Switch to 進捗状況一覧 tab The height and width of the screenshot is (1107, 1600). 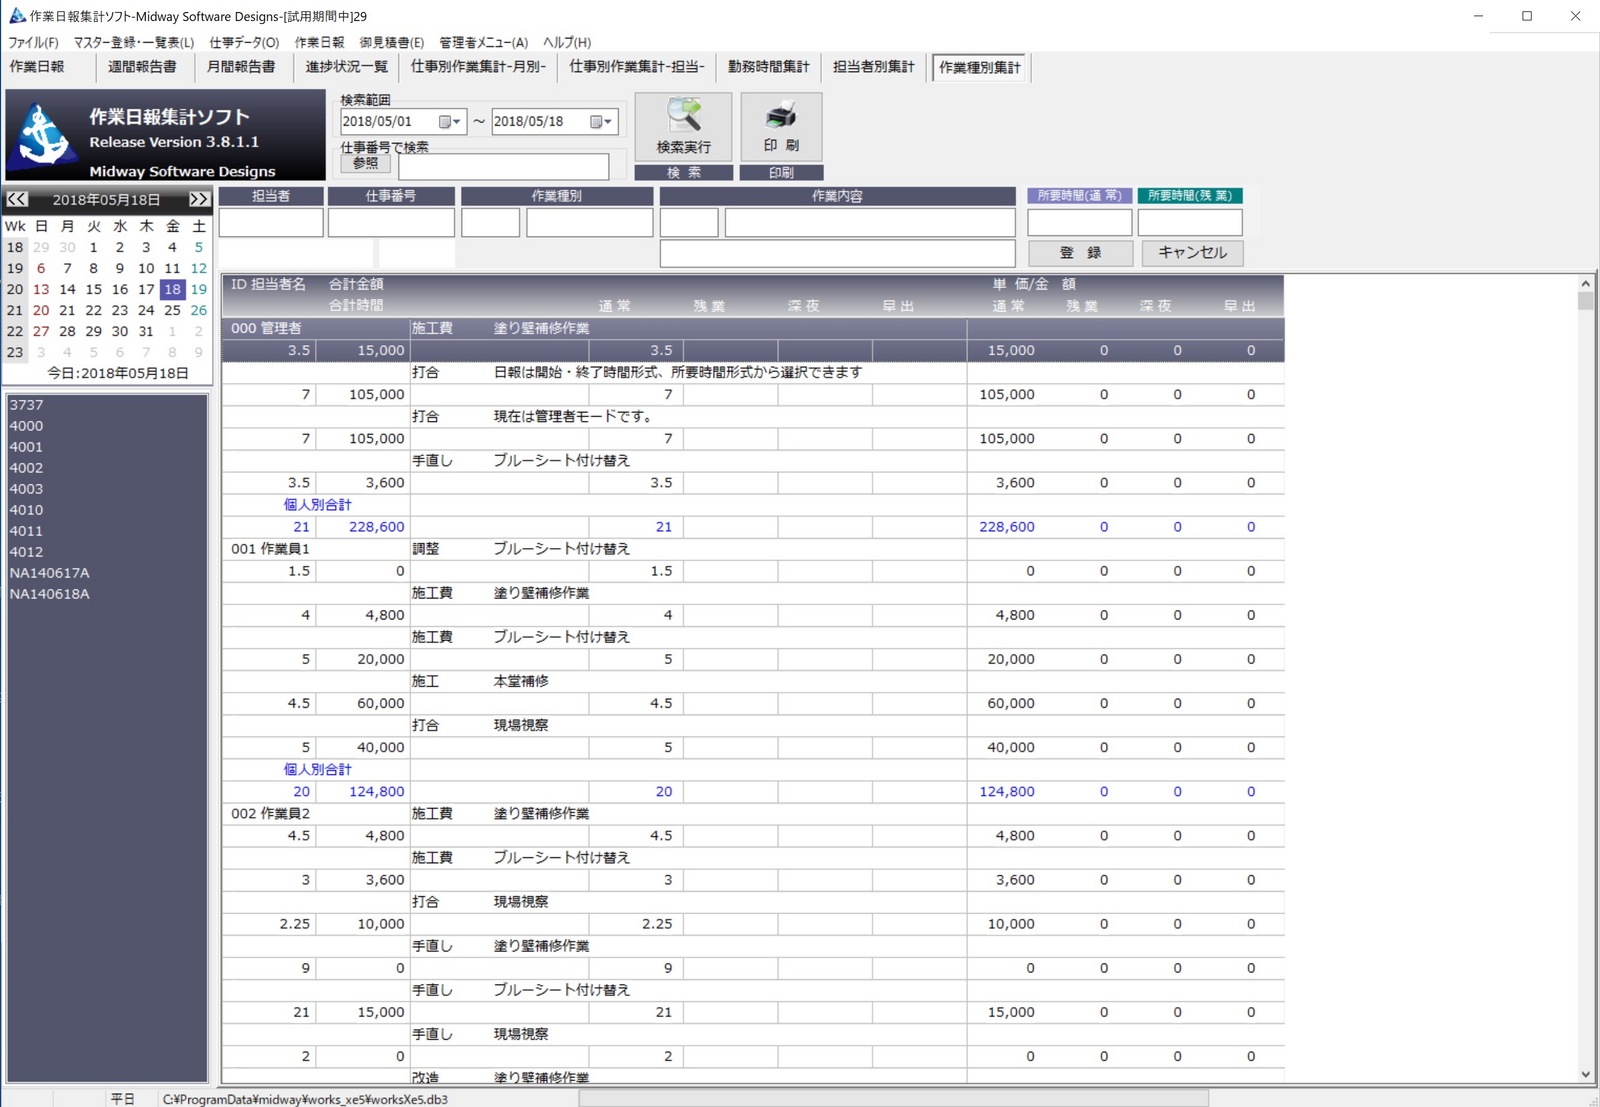click(347, 67)
